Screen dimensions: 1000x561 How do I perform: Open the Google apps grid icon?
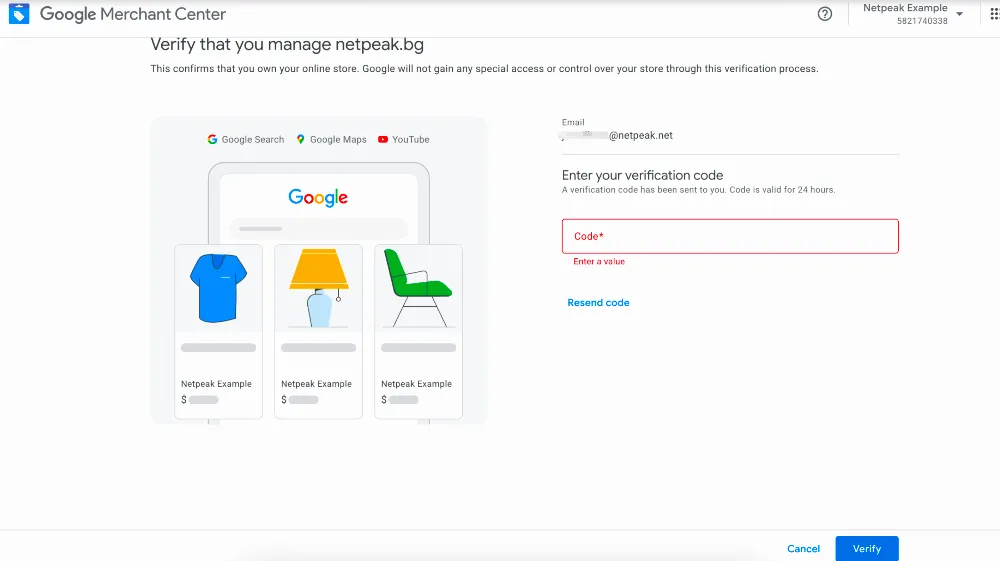[994, 14]
